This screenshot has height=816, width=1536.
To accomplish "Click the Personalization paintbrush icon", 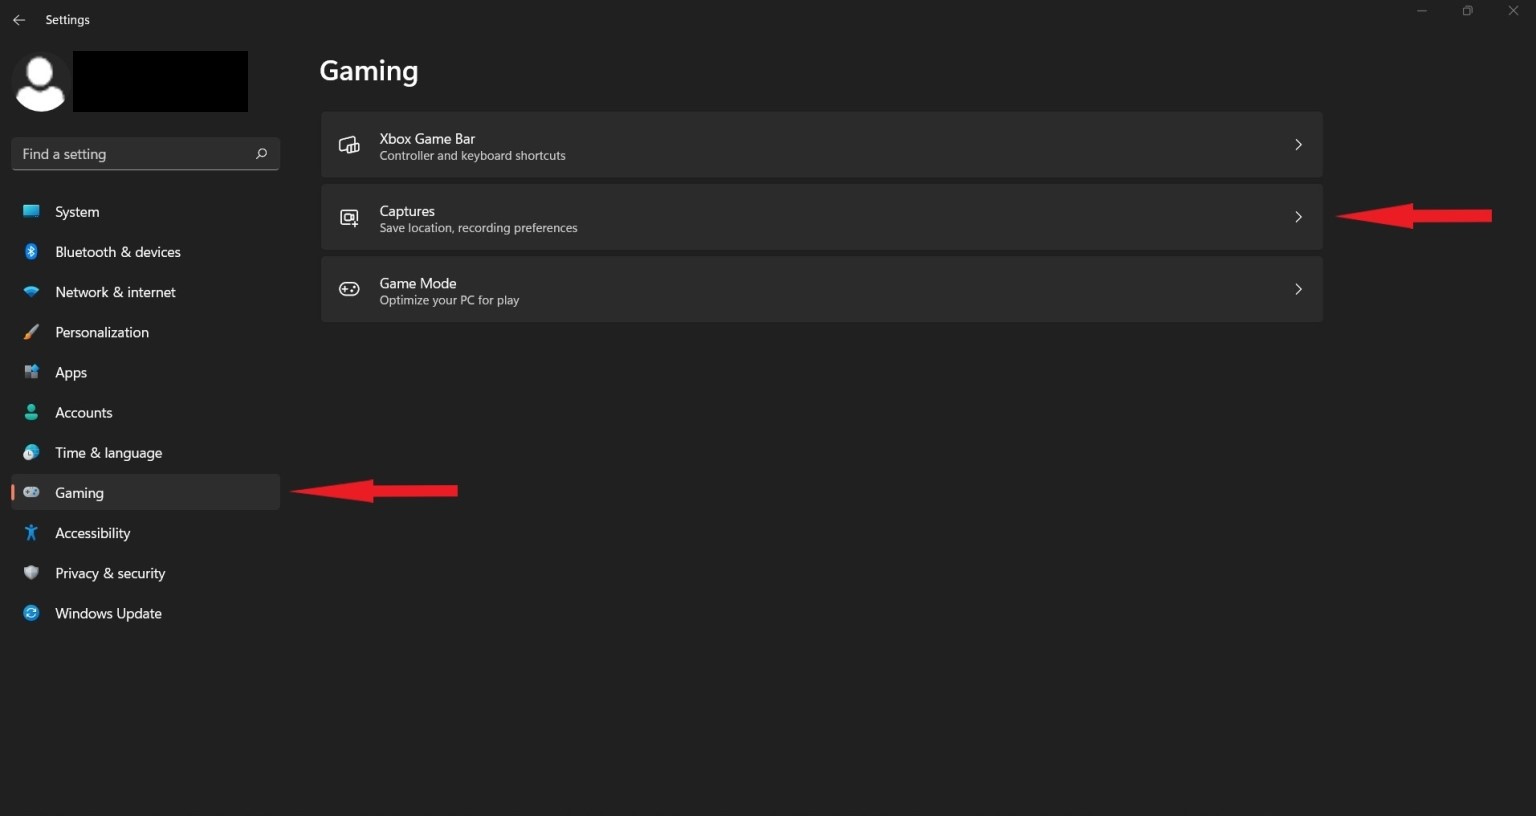I will tap(31, 332).
